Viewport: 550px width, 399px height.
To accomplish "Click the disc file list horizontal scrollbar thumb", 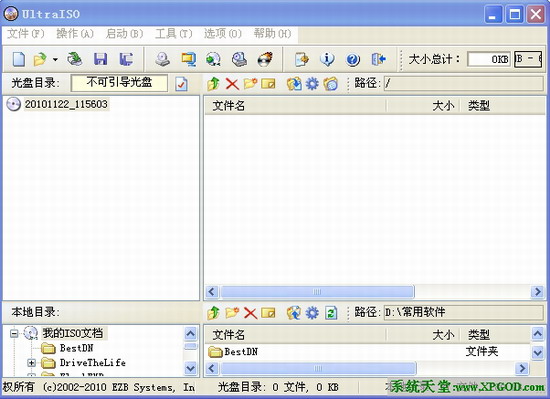I will (317, 292).
